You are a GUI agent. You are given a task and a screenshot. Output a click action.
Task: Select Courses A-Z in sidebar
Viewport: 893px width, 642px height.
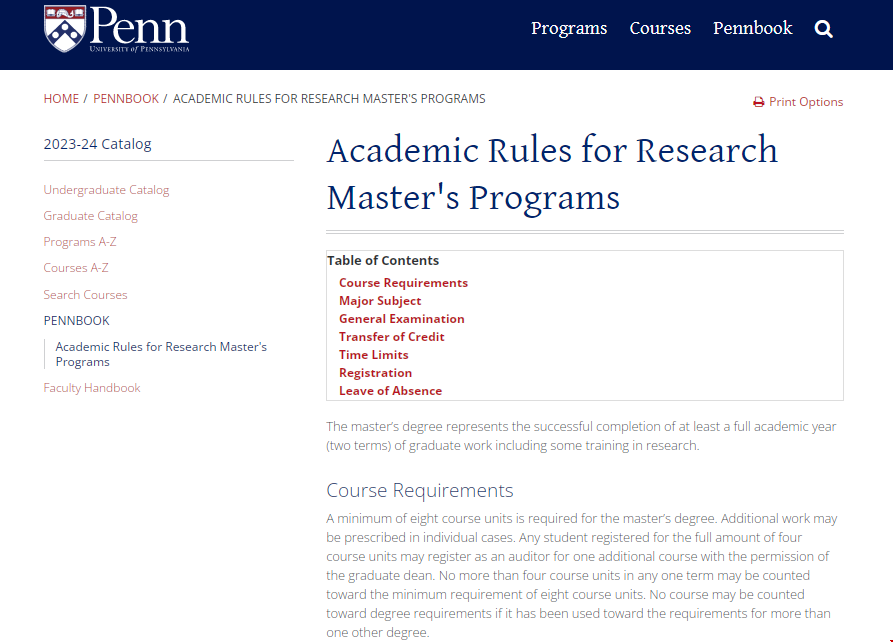tap(76, 268)
